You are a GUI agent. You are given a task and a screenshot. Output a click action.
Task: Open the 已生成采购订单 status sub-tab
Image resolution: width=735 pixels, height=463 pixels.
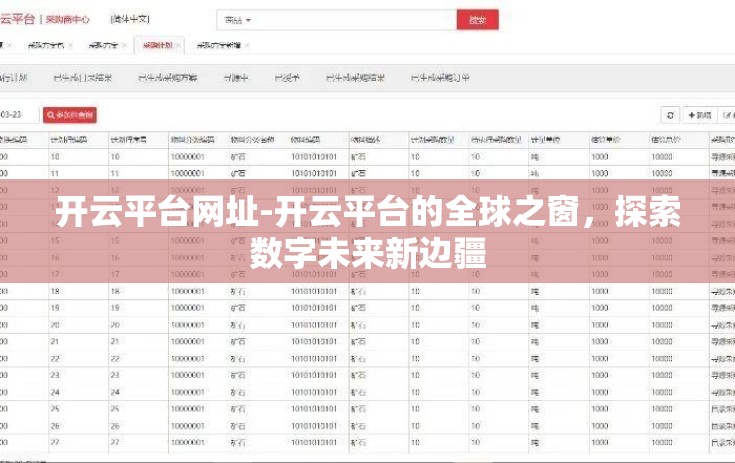pyautogui.click(x=440, y=77)
